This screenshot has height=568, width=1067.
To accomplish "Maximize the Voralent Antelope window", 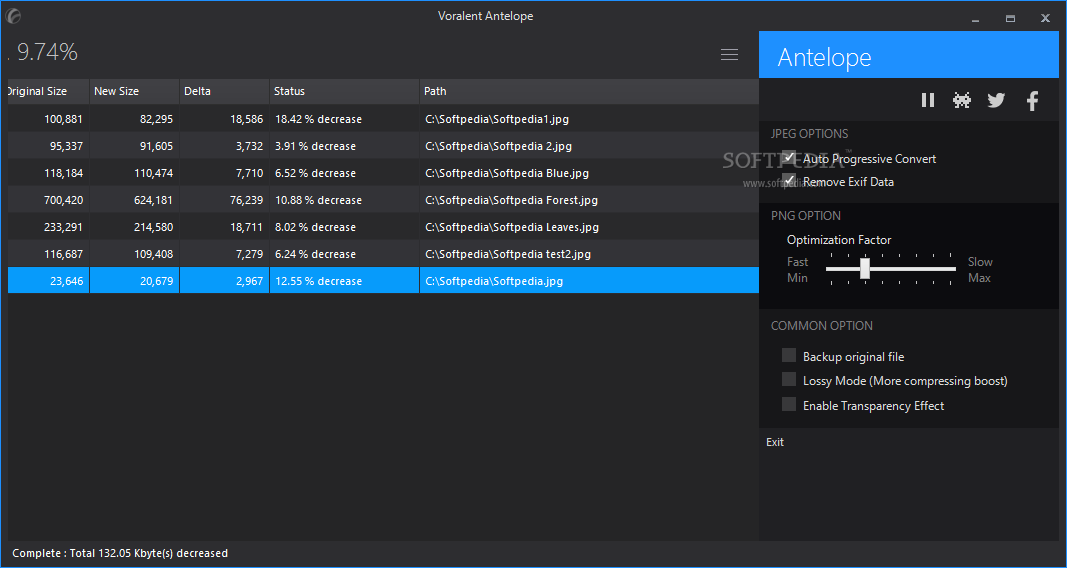I will (1011, 19).
